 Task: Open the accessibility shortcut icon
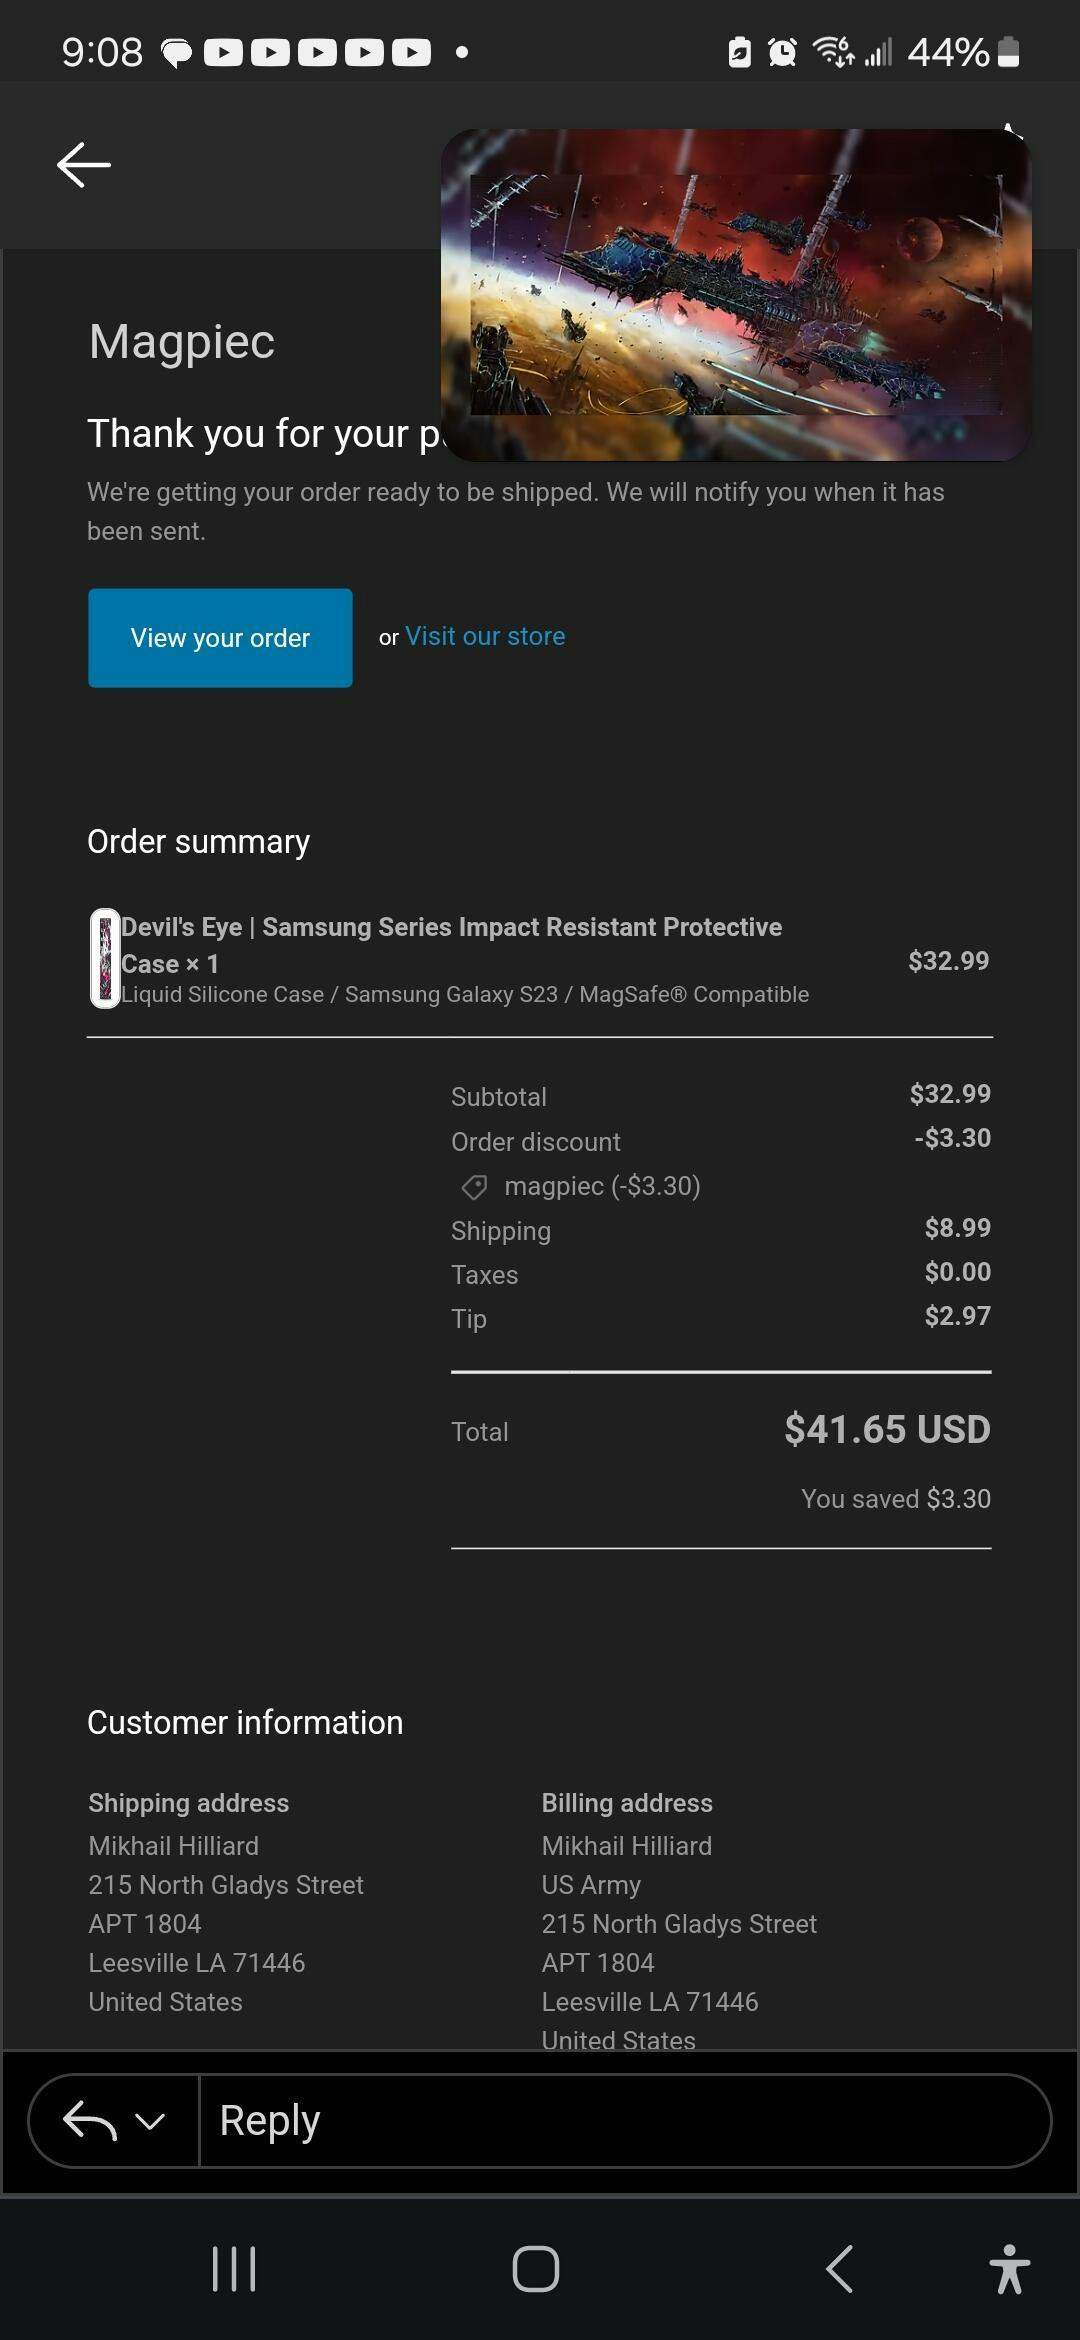coord(1009,2268)
